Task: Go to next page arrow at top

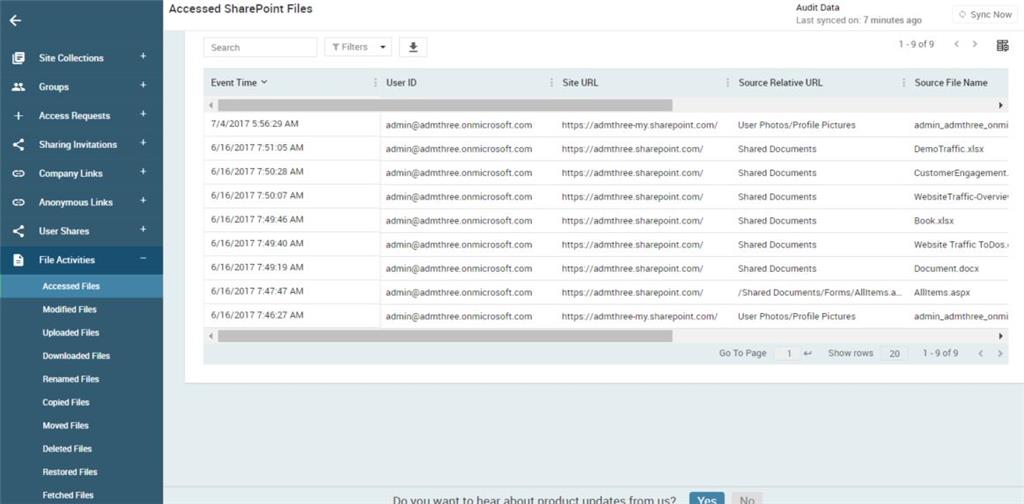Action: (x=975, y=44)
